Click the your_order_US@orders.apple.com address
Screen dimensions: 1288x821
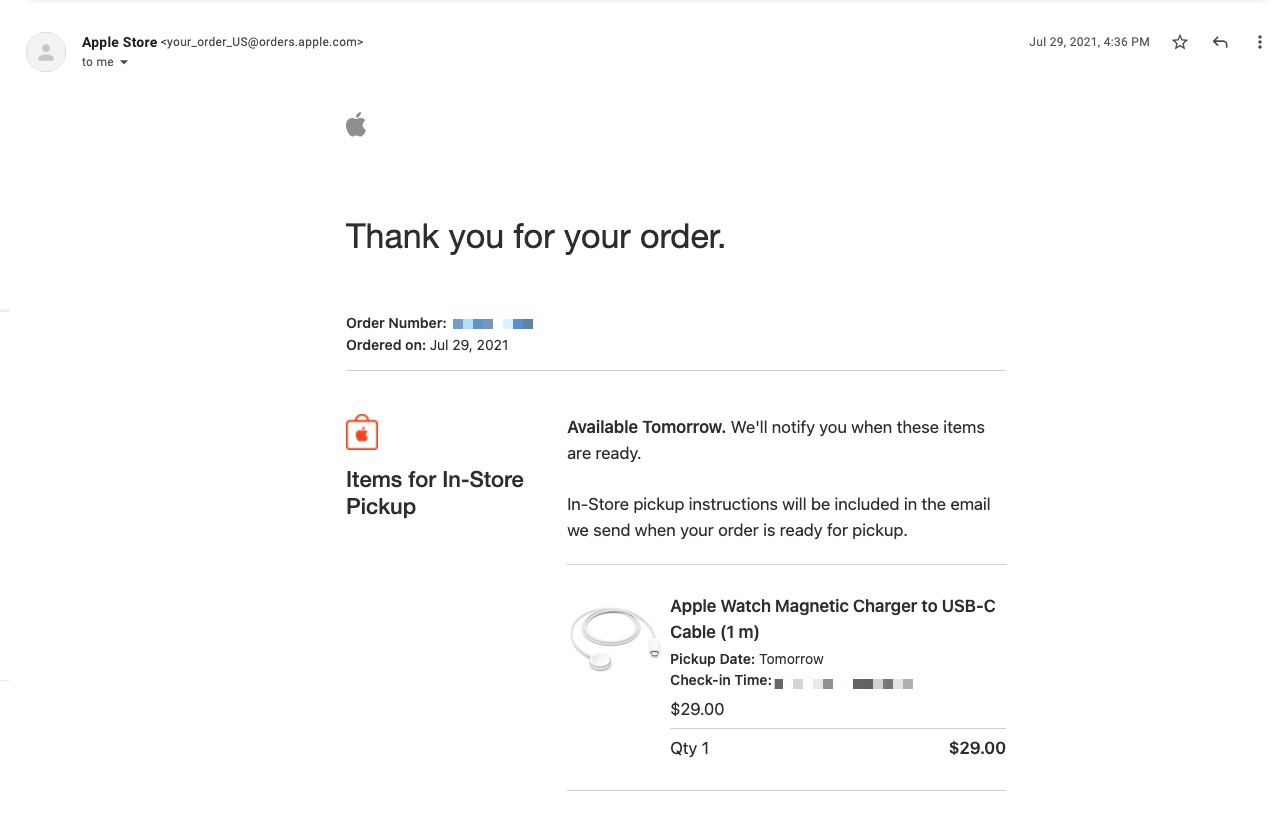click(262, 42)
